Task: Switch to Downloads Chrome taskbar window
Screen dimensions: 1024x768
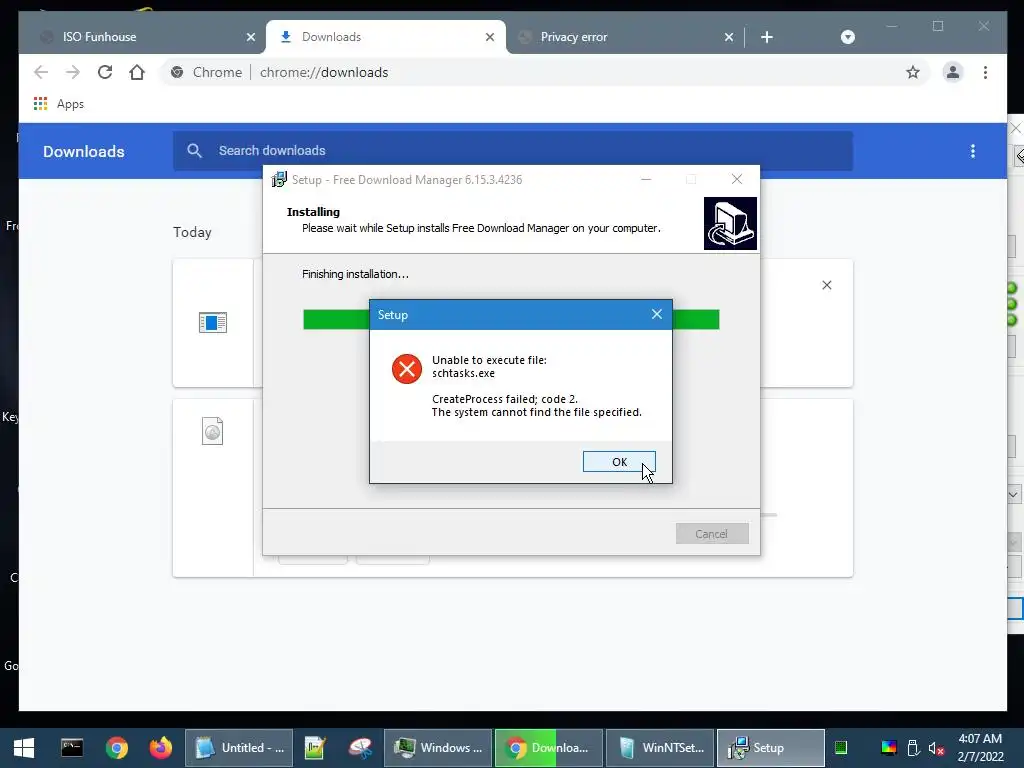Action: [x=549, y=748]
